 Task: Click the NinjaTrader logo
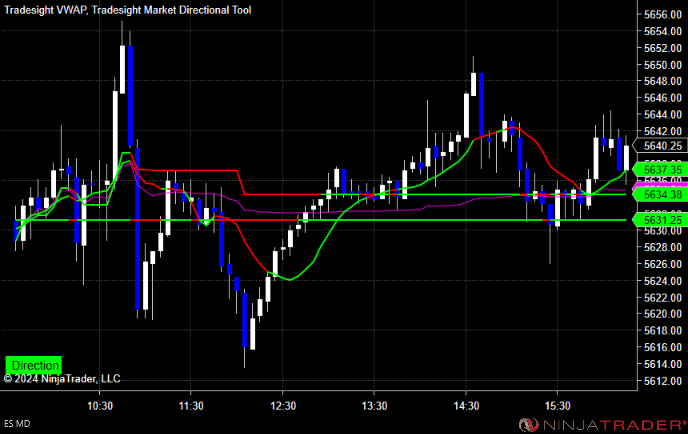click(602, 424)
